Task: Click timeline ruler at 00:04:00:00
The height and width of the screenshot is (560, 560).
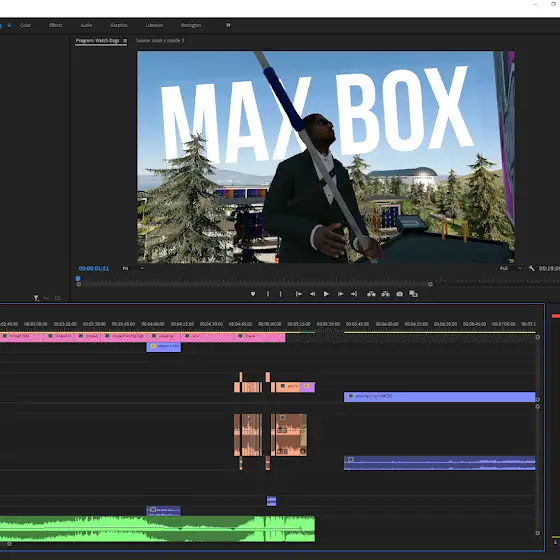Action: (x=152, y=324)
